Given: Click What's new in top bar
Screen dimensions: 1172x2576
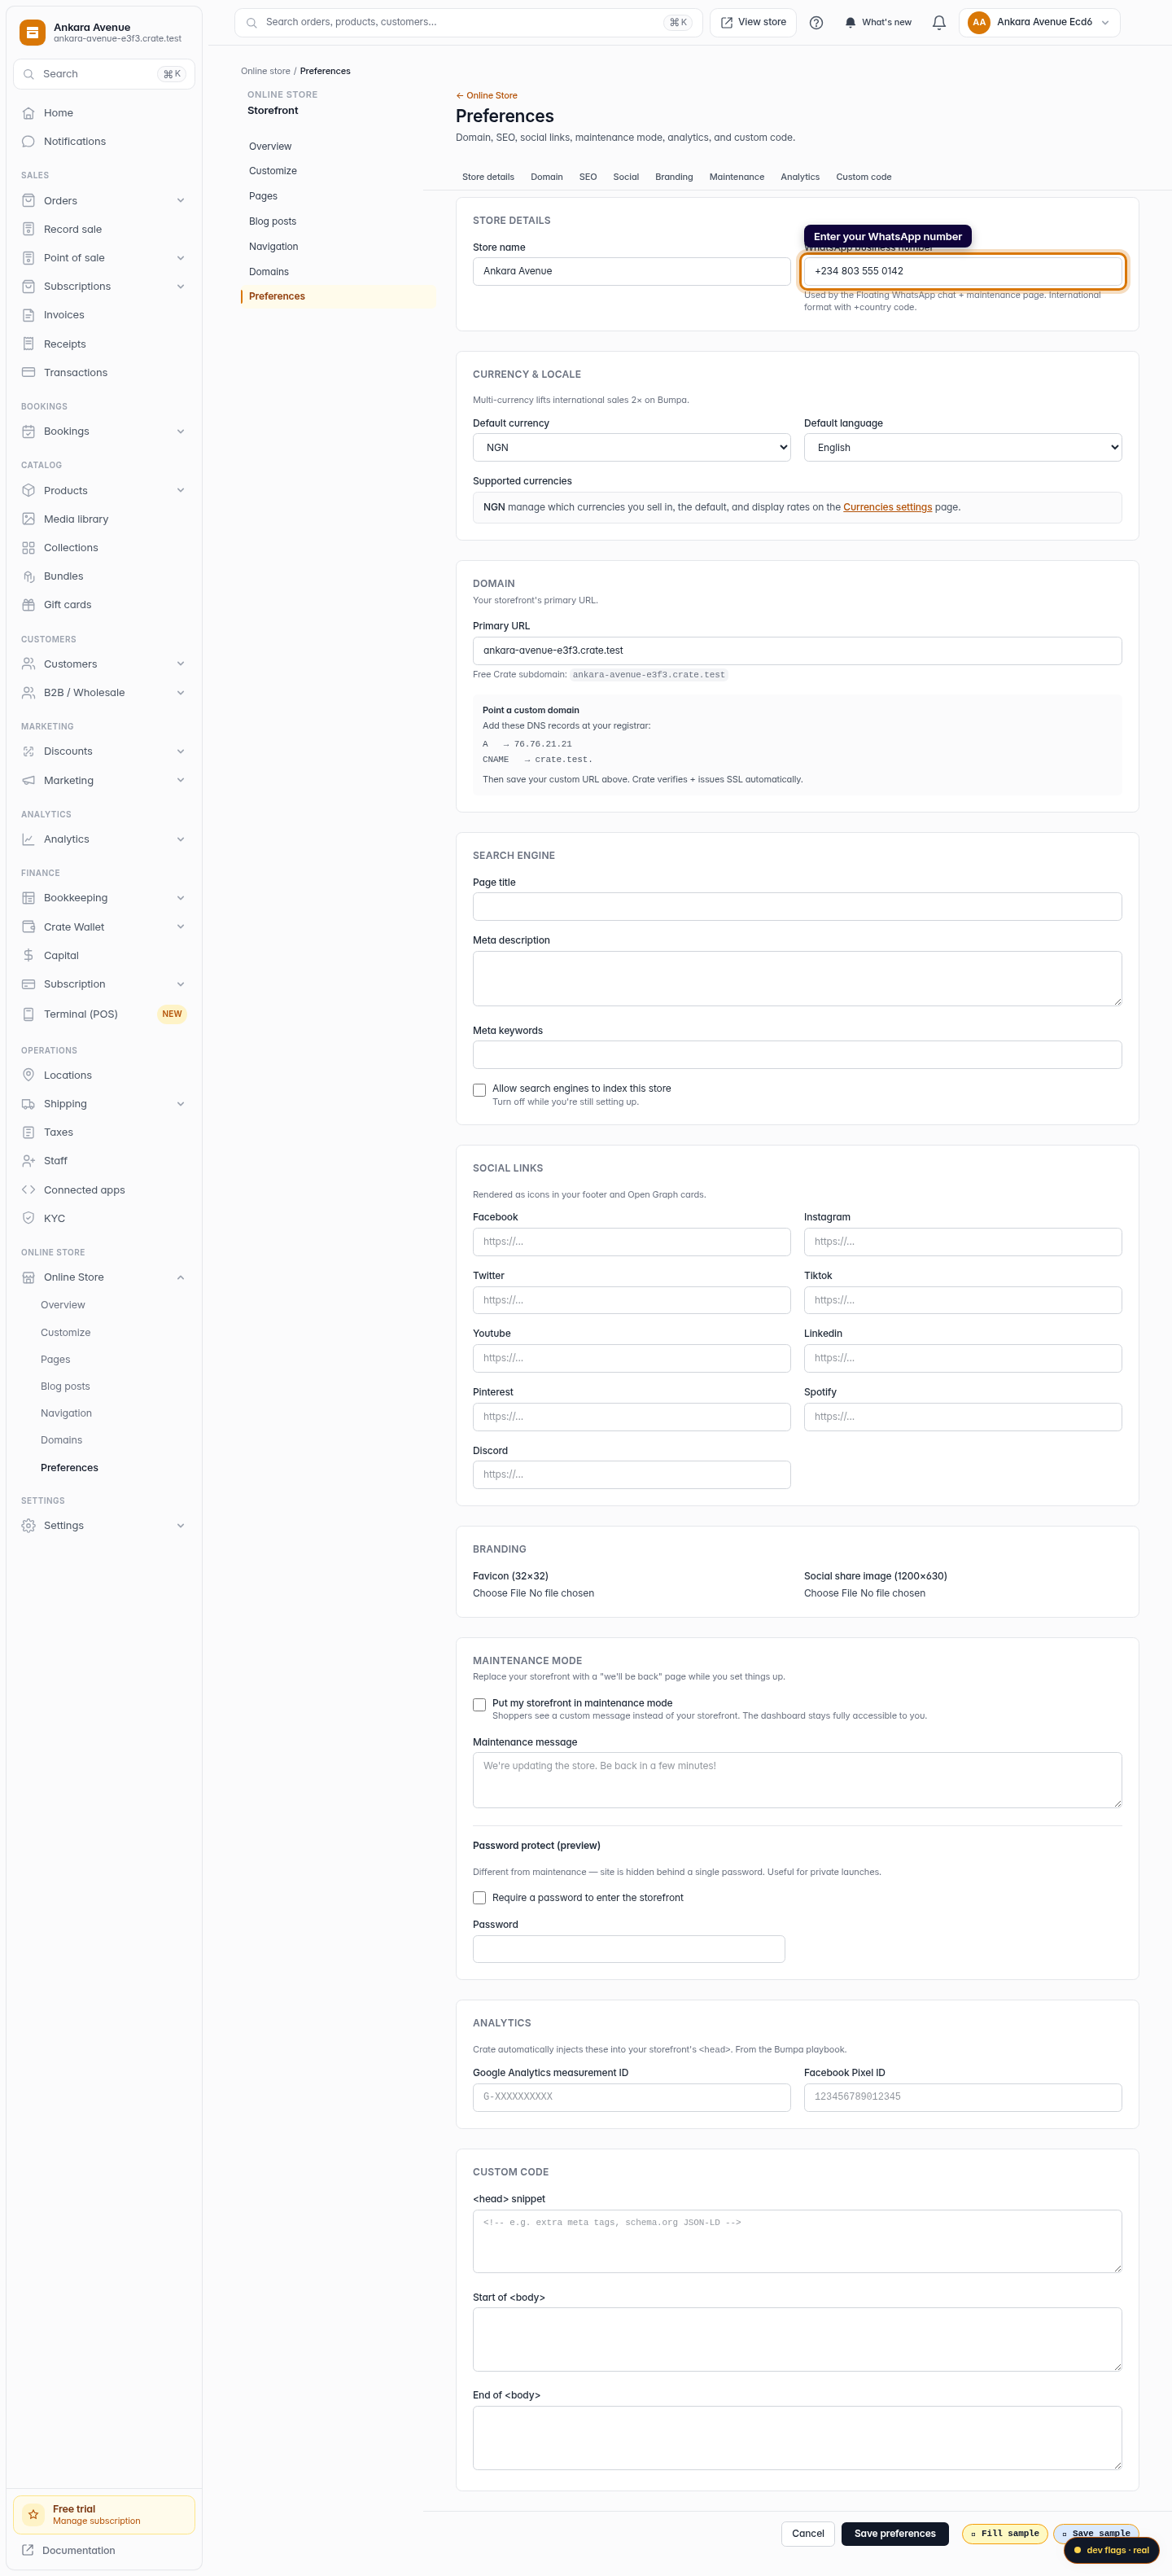Looking at the screenshot, I should [878, 22].
